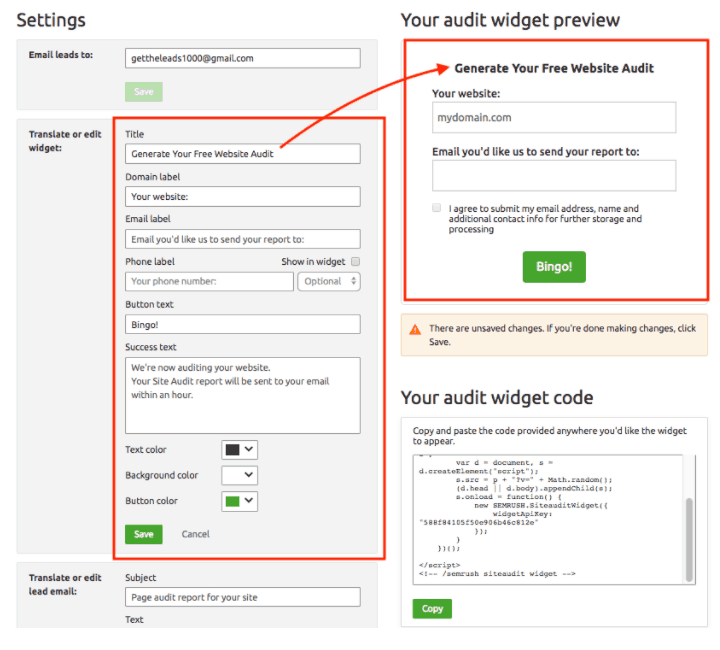The width and height of the screenshot is (720, 650).
Task: Click the Success text textarea
Action: click(x=242, y=395)
